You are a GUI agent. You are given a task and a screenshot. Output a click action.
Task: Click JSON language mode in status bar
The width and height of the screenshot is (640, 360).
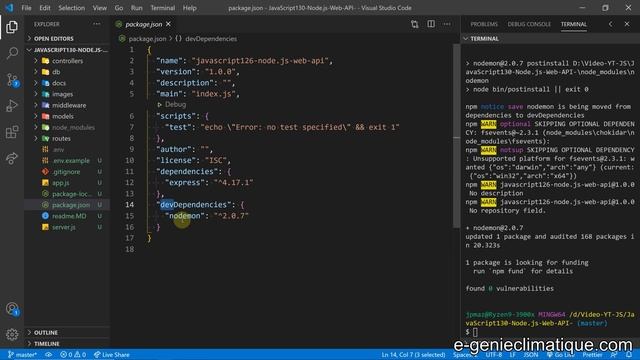(531, 355)
